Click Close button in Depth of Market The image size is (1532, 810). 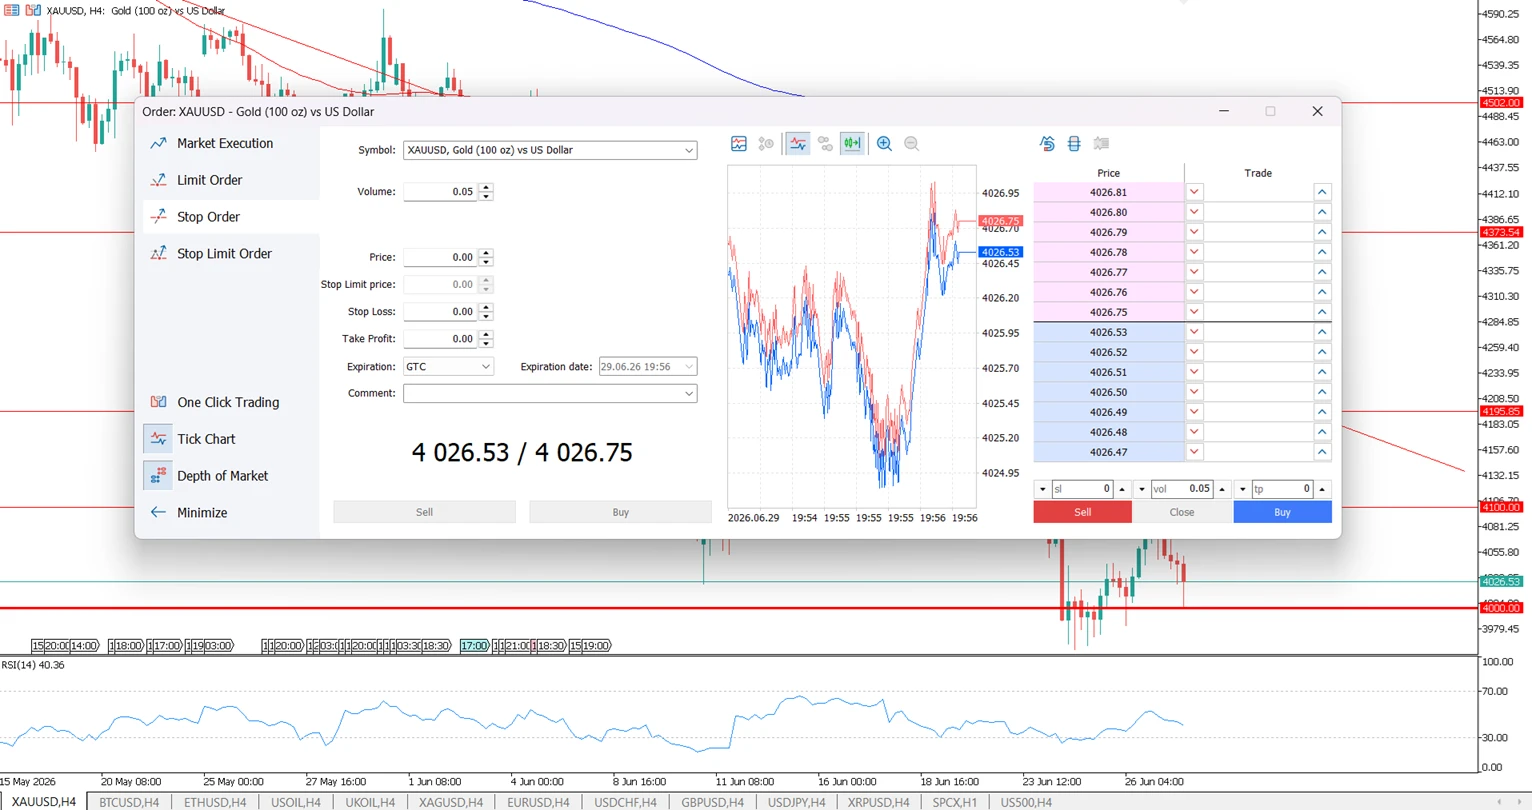coord(1182,512)
